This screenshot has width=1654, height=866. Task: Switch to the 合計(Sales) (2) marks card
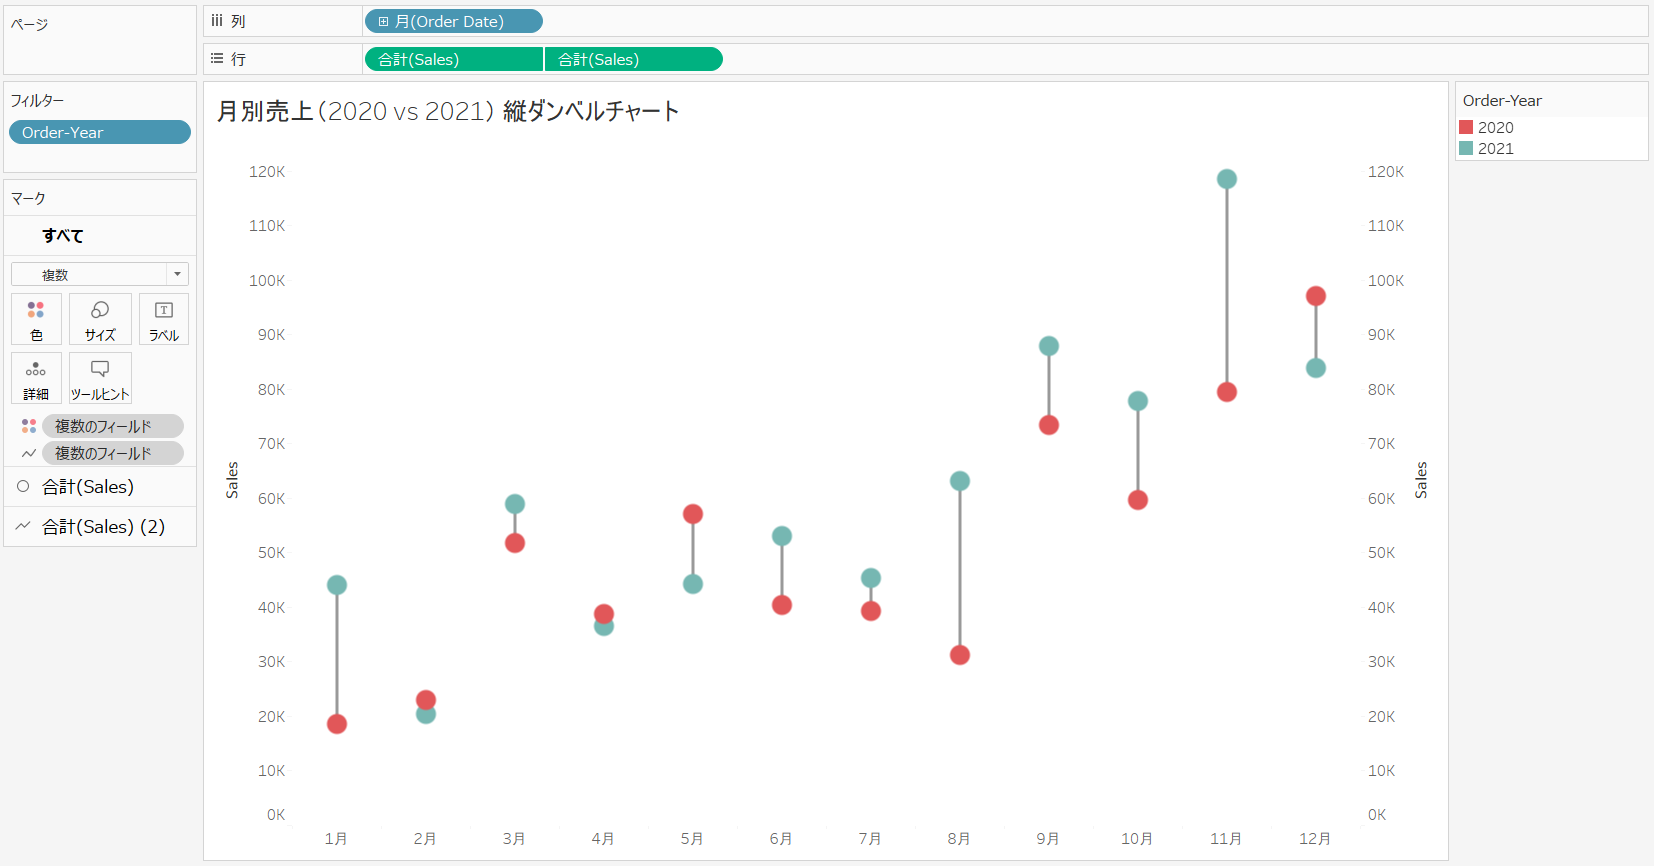(x=103, y=527)
